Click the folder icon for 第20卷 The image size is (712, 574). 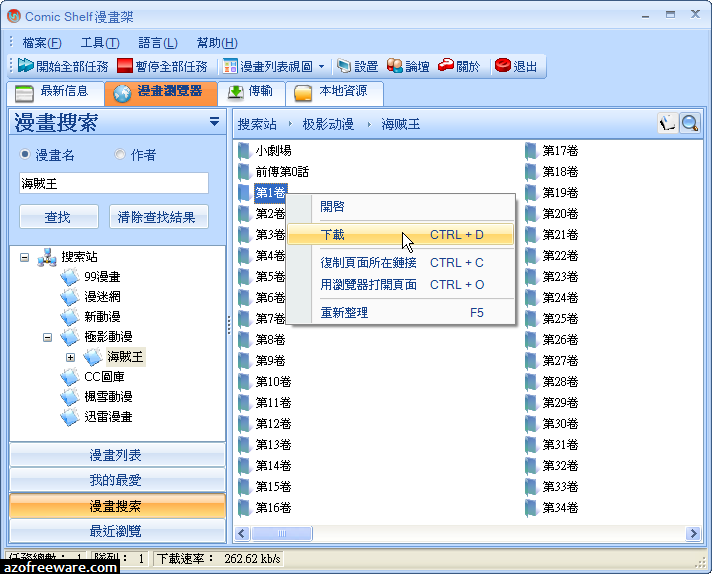coord(531,214)
